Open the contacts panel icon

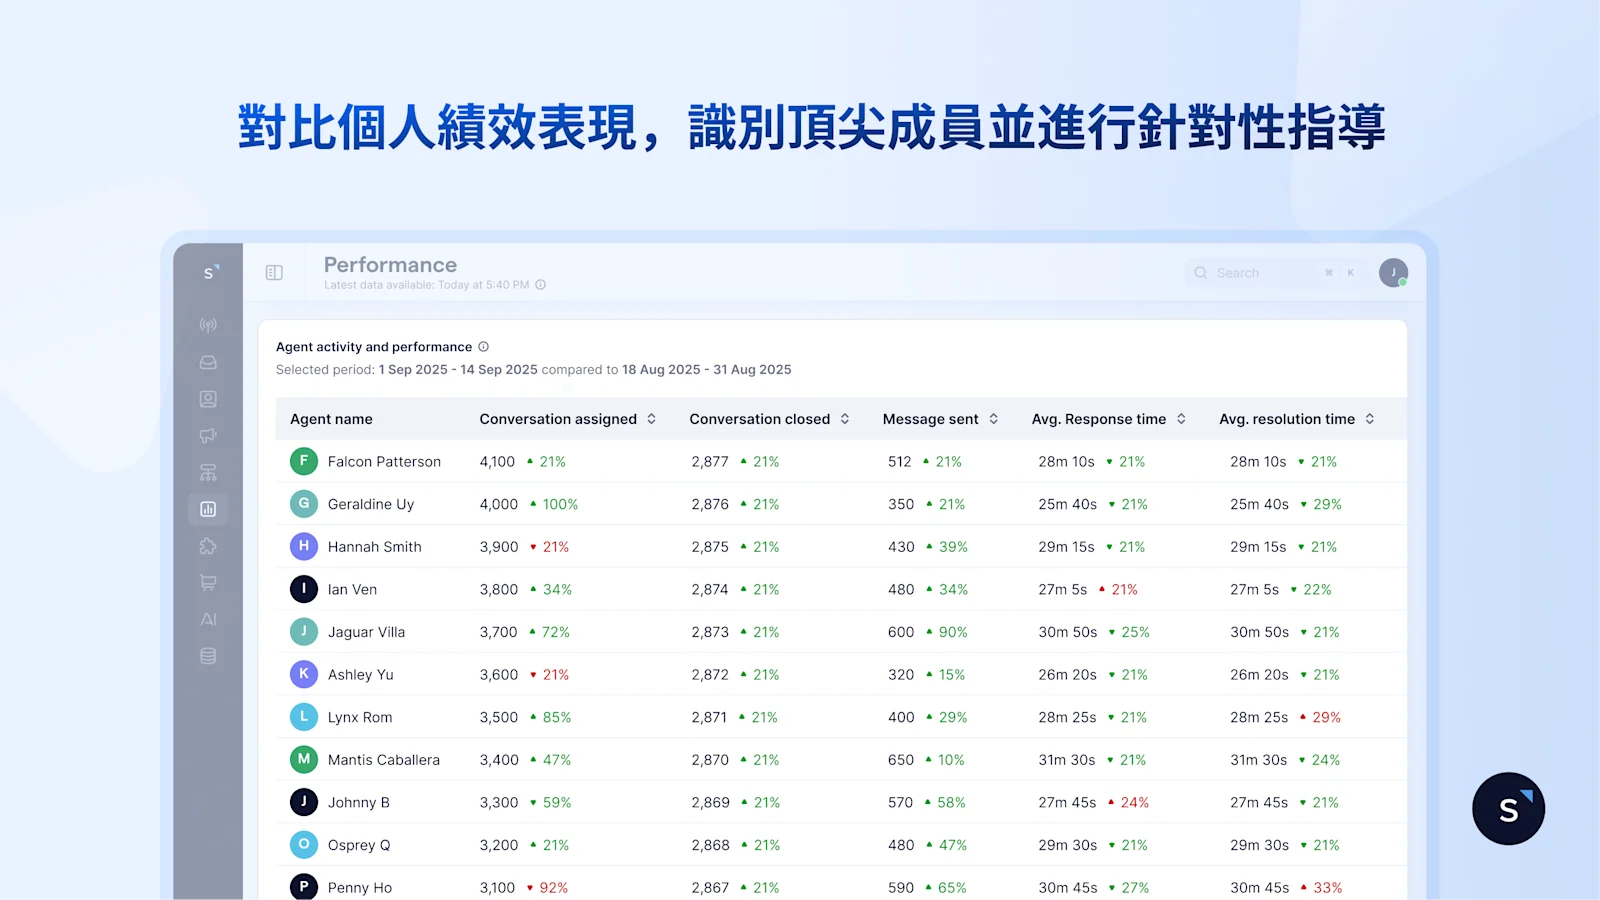point(208,398)
